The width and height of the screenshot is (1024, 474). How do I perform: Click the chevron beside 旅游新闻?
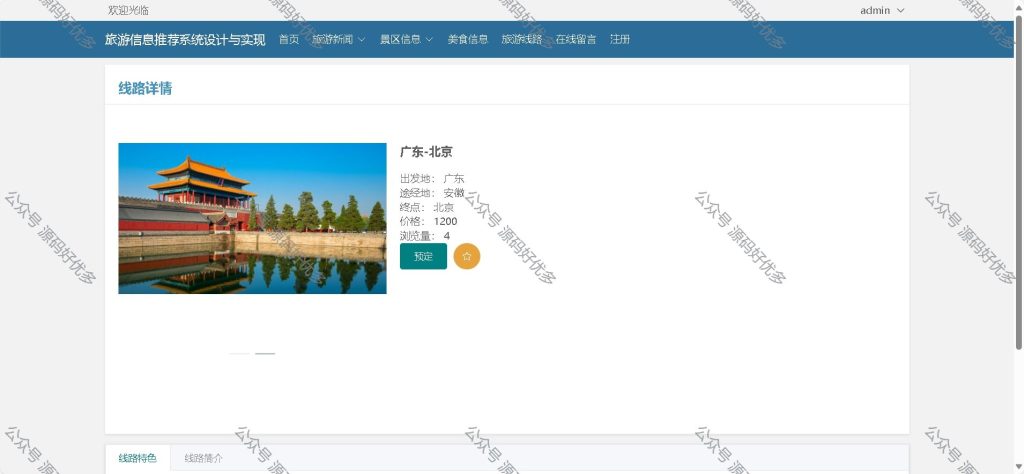click(361, 39)
